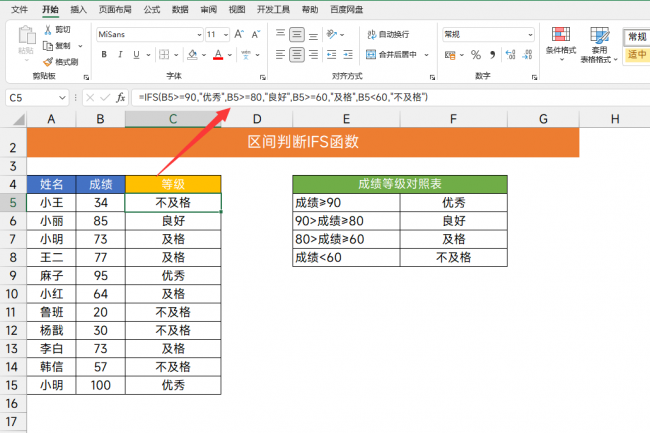The height and width of the screenshot is (433, 650).
Task: Toggle Align Right
Action: [x=313, y=54]
